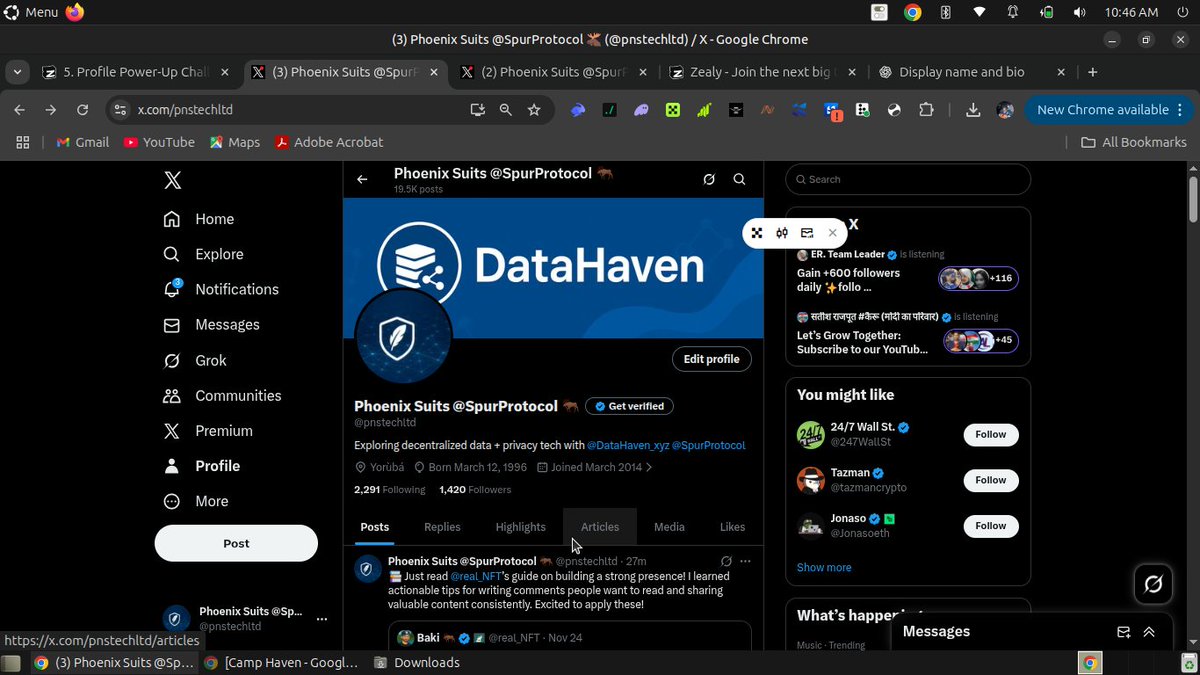Follow 24/7 Wall St.
Viewport: 1200px width, 675px height.
pos(991,435)
